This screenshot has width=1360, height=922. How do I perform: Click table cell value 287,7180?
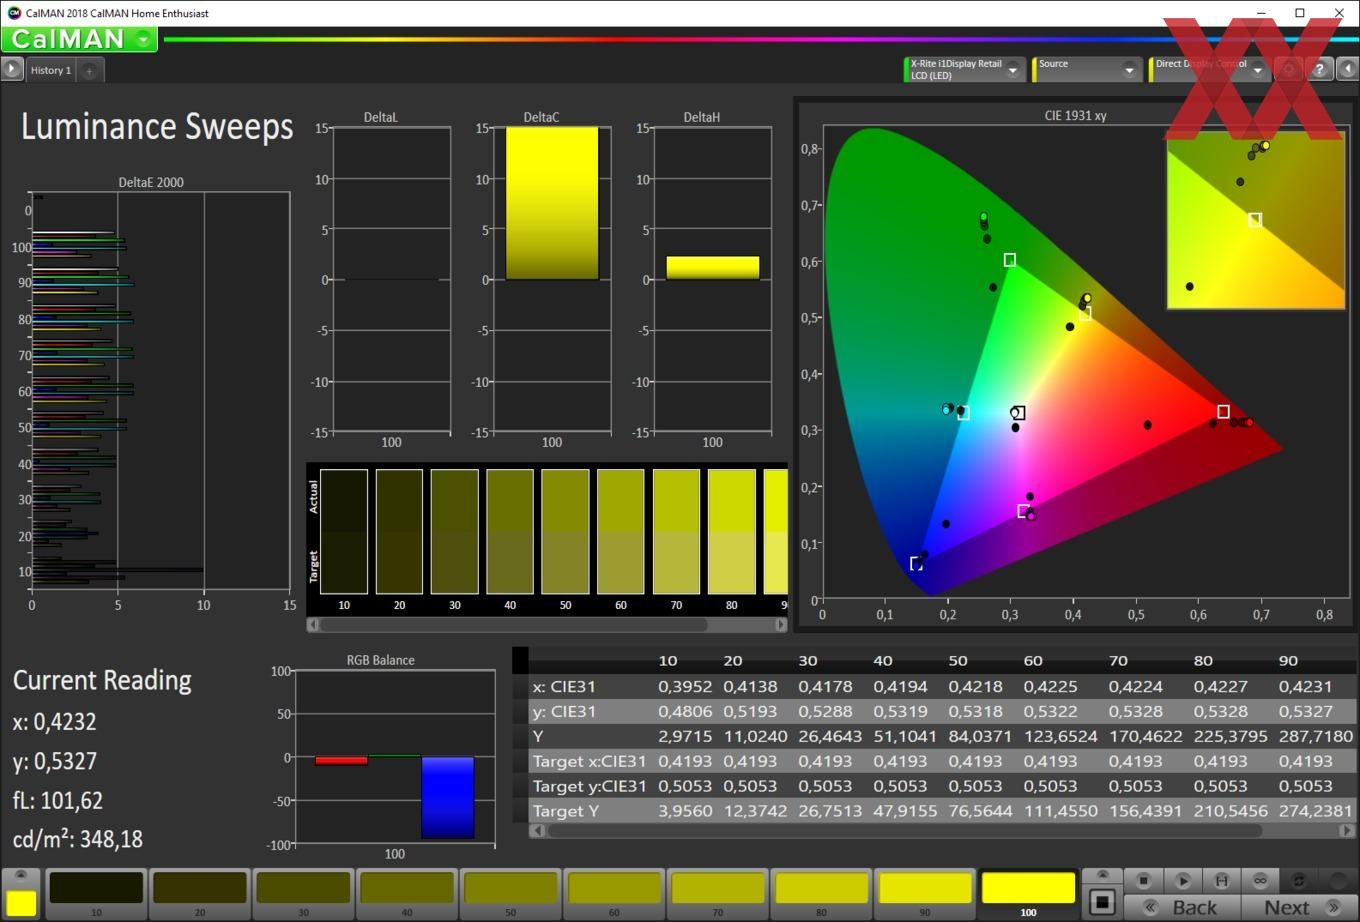pos(1316,736)
